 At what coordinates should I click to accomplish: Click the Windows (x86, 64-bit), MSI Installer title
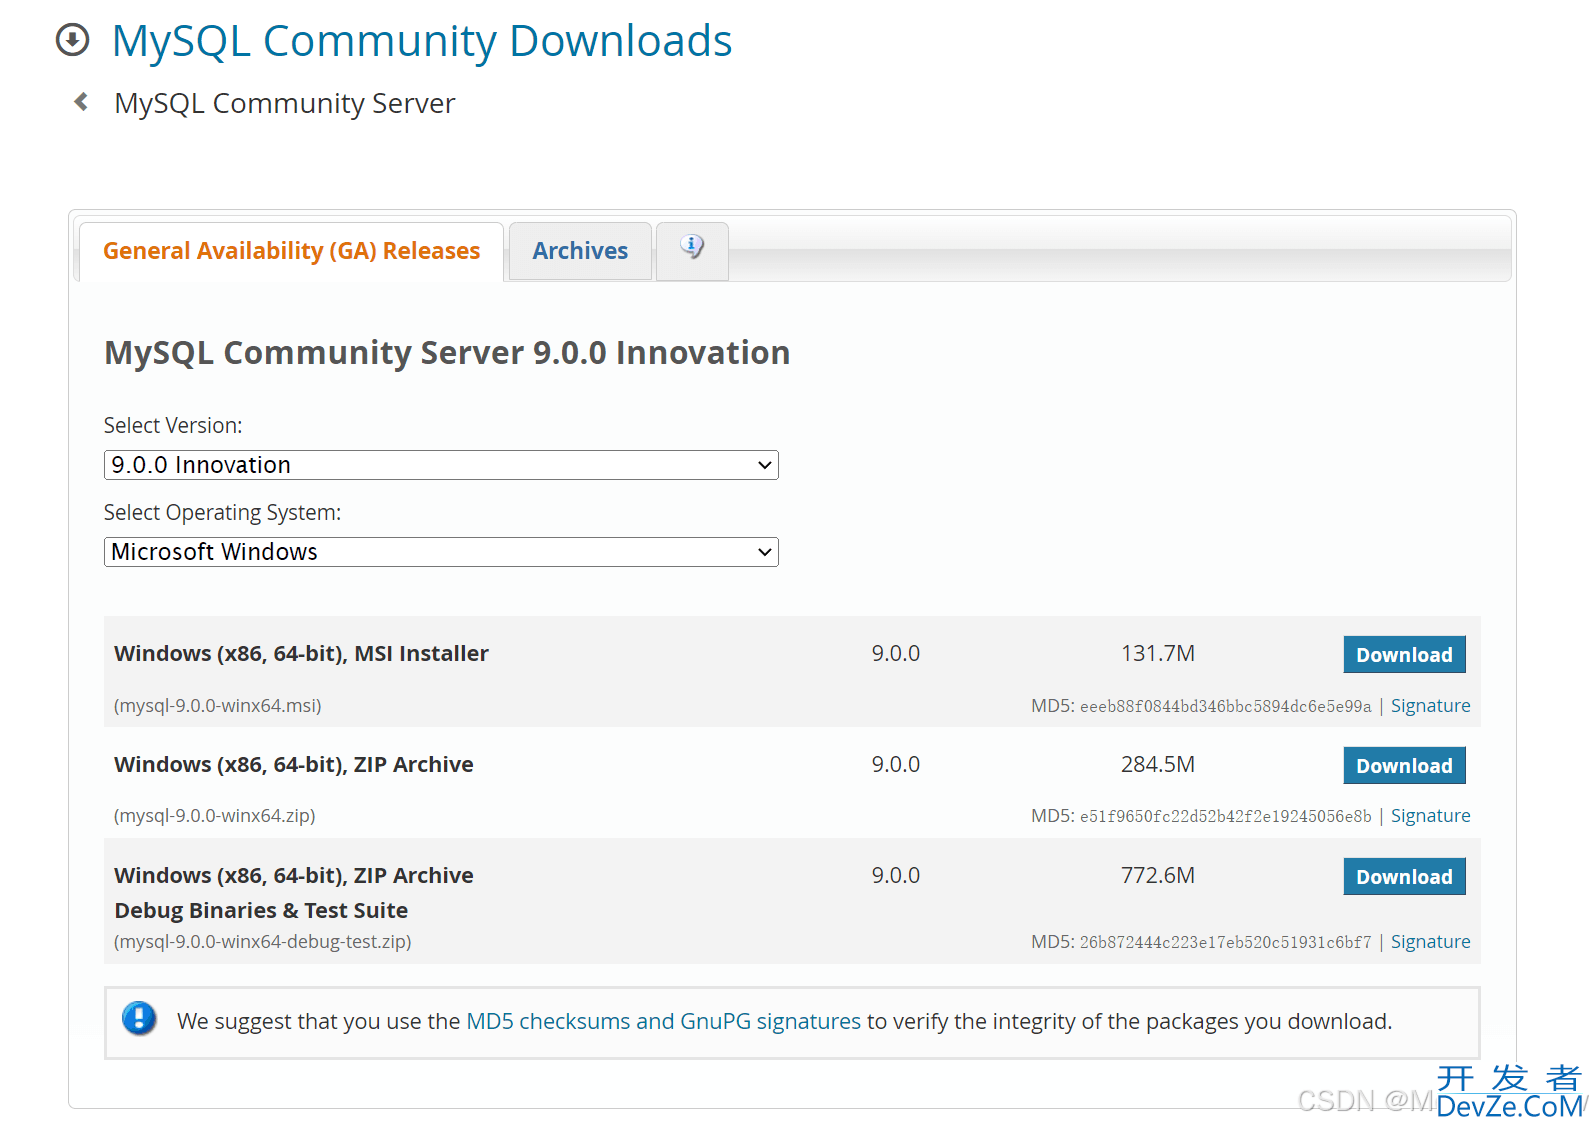pos(302,654)
